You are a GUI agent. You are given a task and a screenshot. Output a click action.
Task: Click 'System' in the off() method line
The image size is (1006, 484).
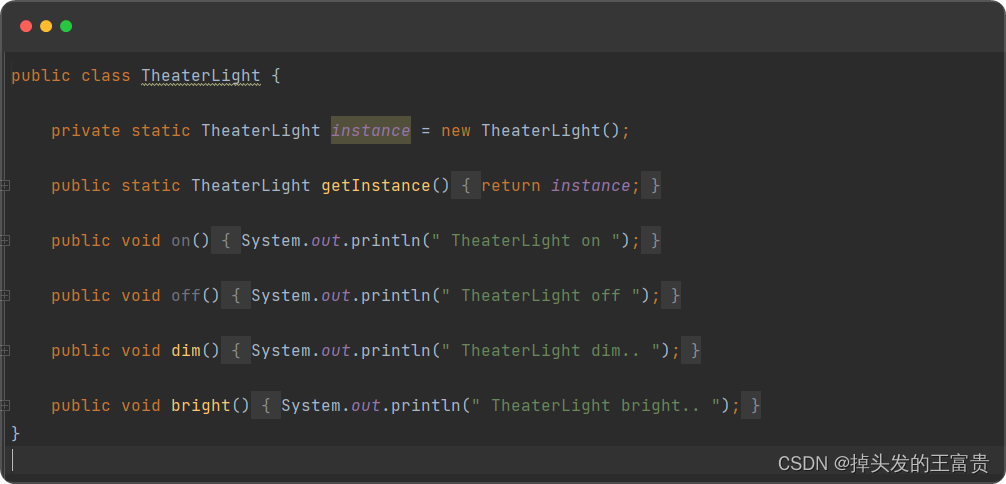[281, 295]
